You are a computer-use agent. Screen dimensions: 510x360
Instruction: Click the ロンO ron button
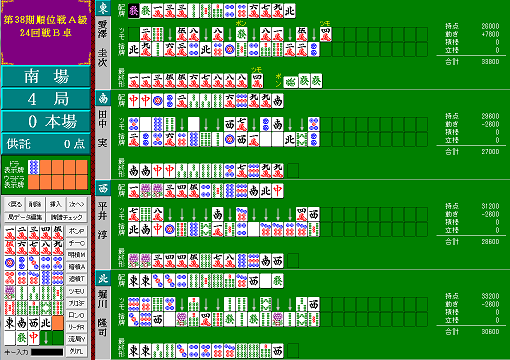coord(76,315)
